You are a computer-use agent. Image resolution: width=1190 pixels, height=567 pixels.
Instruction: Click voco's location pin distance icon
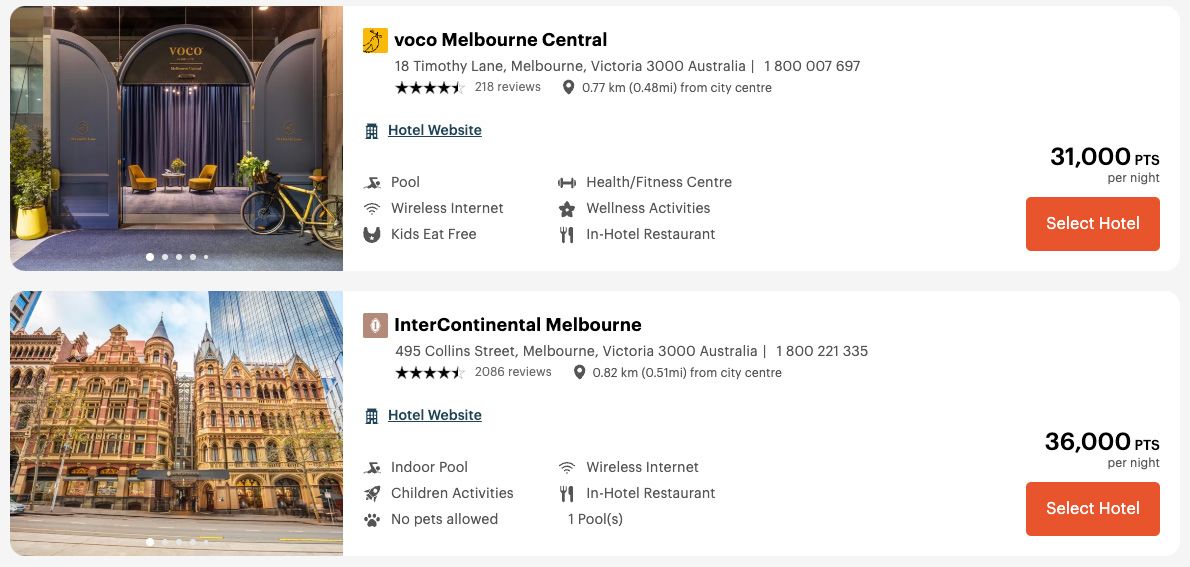point(569,88)
